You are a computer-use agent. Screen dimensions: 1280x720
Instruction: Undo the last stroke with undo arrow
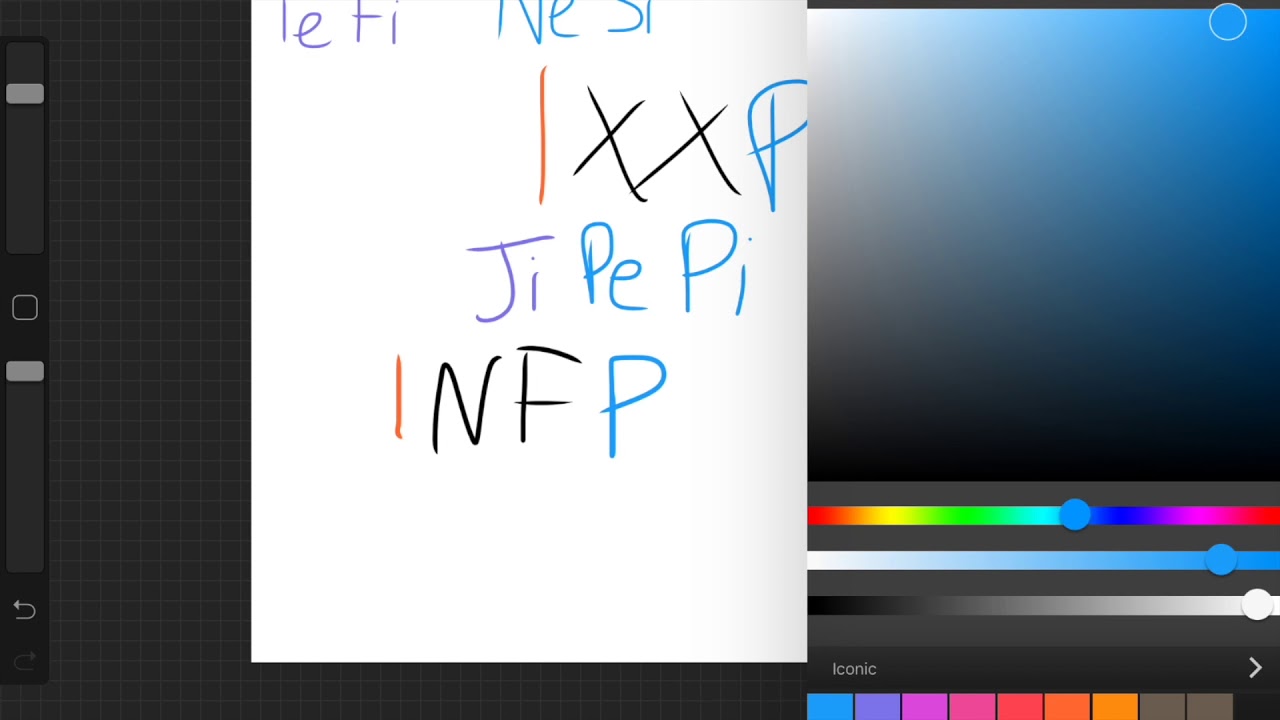tap(25, 610)
